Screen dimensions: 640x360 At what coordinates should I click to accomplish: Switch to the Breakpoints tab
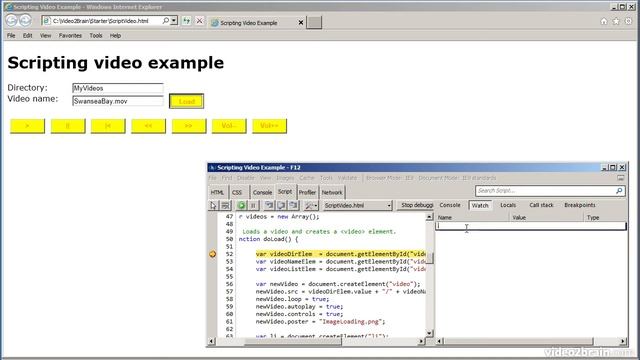click(x=580, y=205)
